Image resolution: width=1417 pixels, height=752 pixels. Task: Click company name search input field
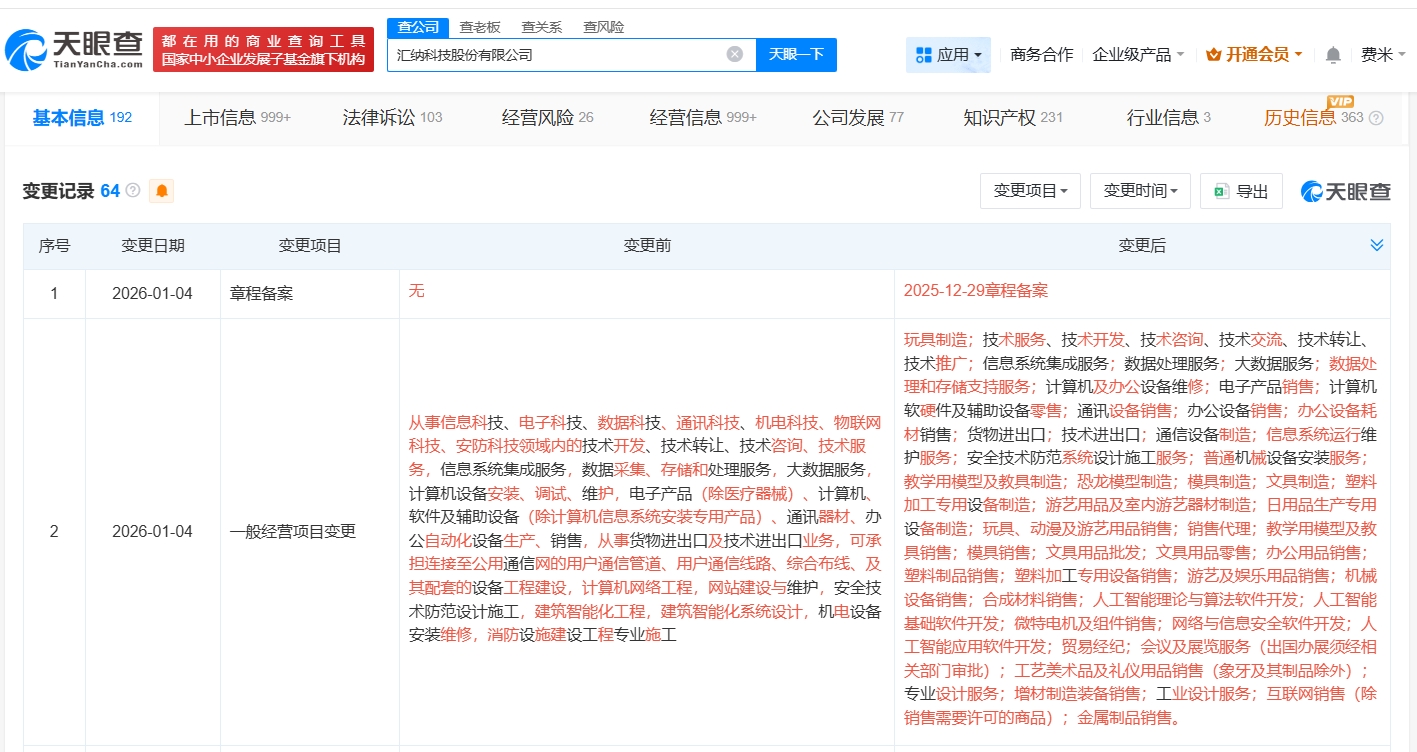point(555,54)
